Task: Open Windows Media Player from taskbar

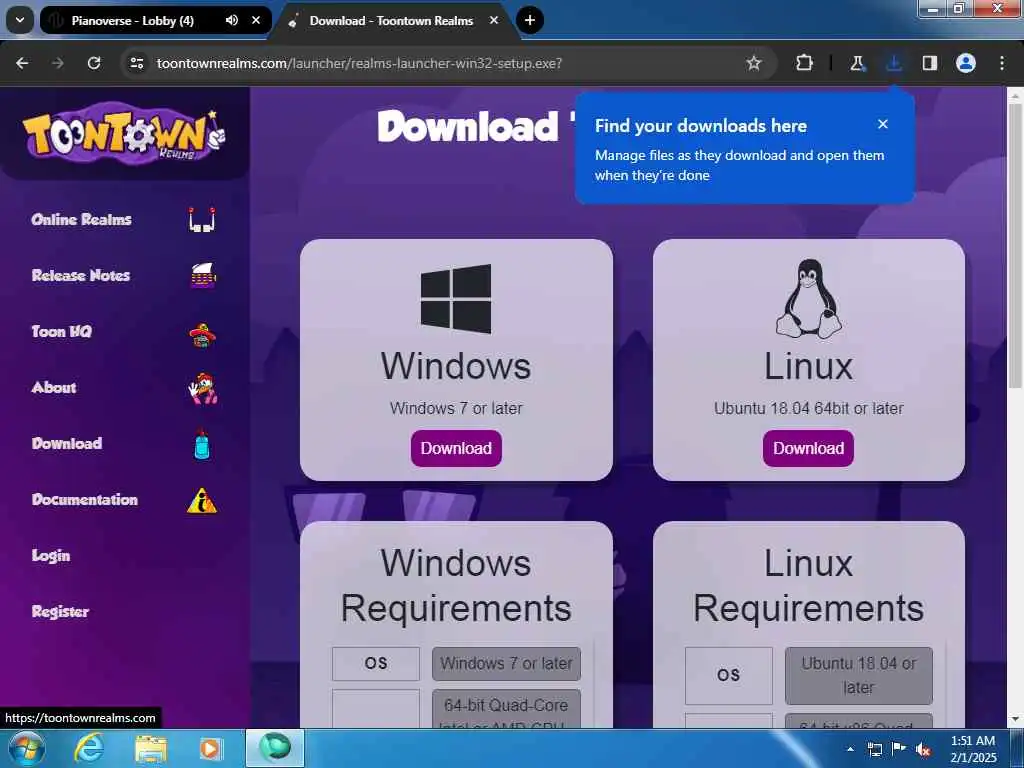Action: 211,748
